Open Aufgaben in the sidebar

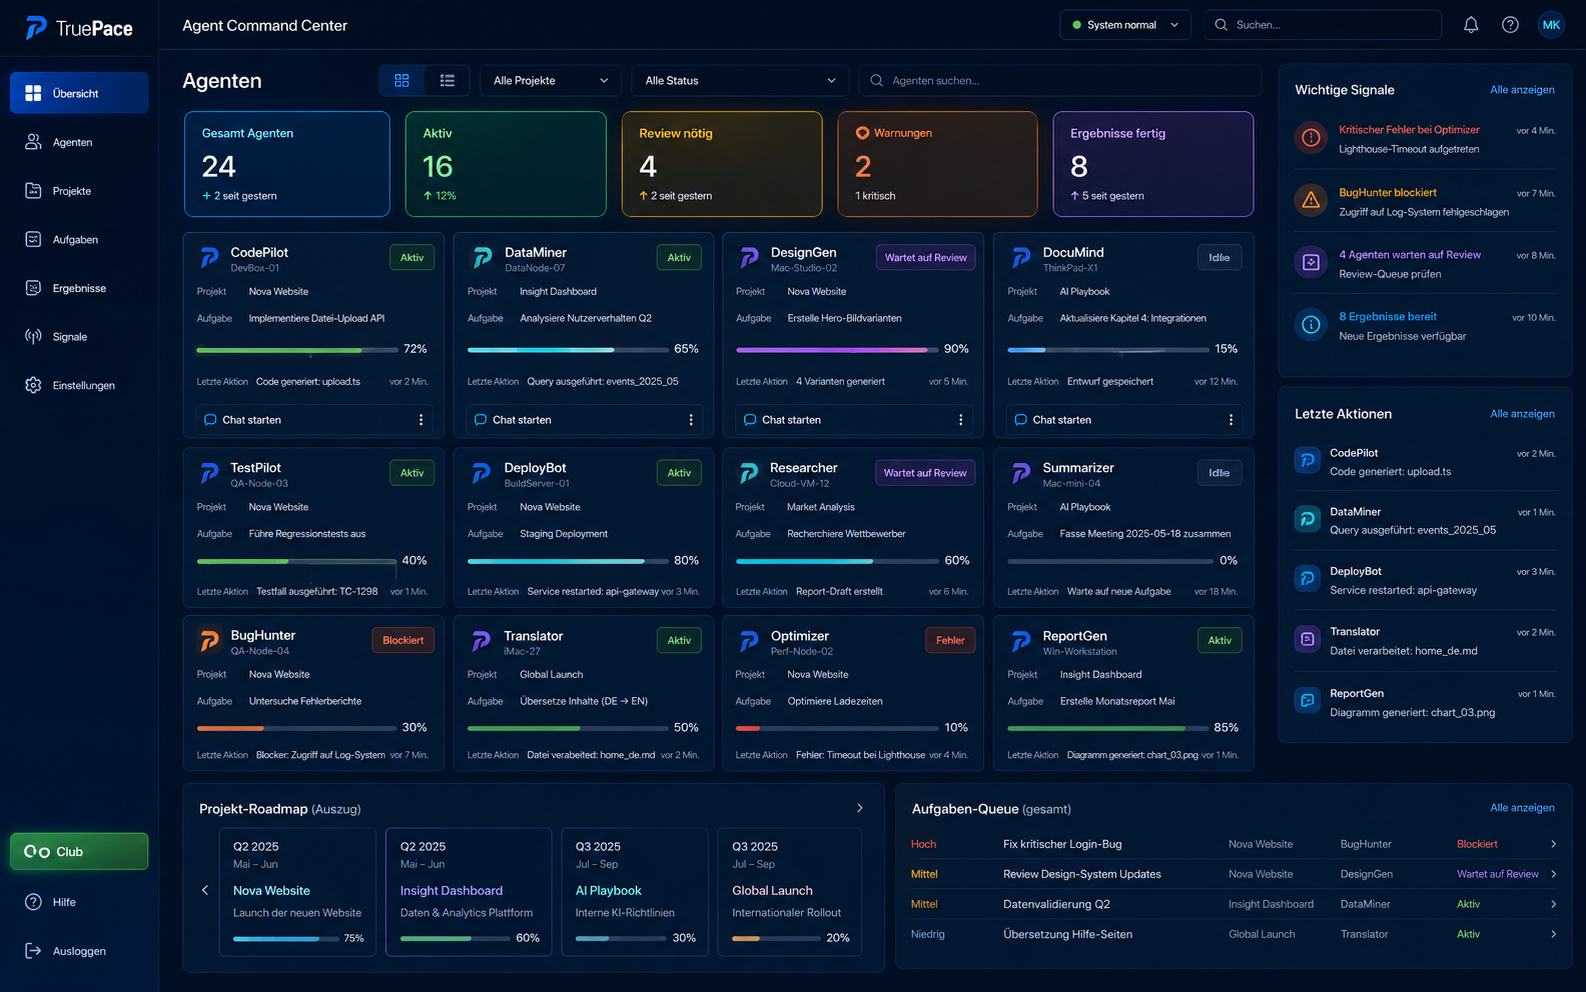click(79, 240)
